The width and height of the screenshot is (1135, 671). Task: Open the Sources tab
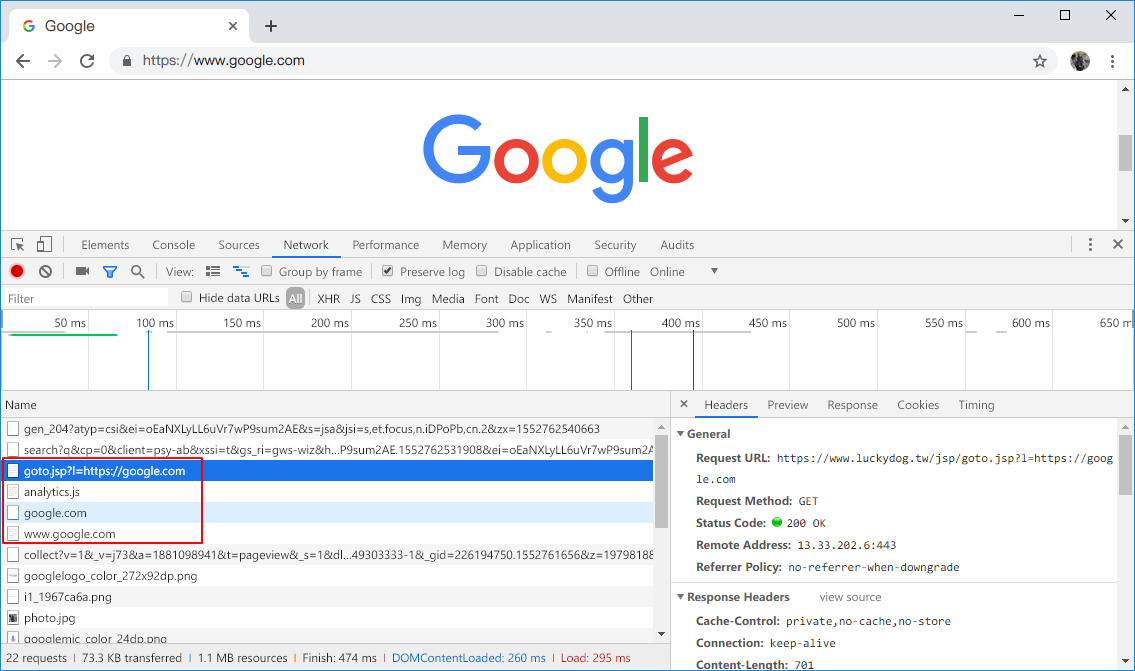[239, 245]
